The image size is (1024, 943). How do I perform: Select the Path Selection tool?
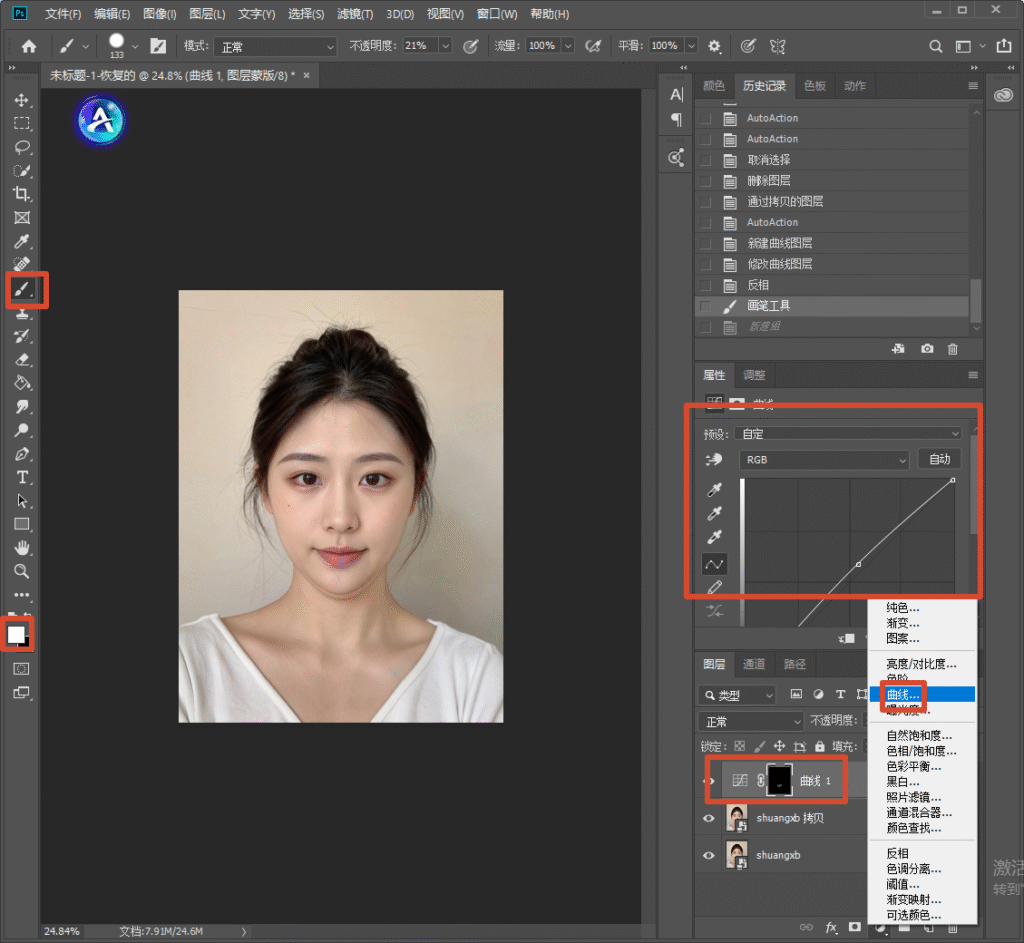click(22, 501)
